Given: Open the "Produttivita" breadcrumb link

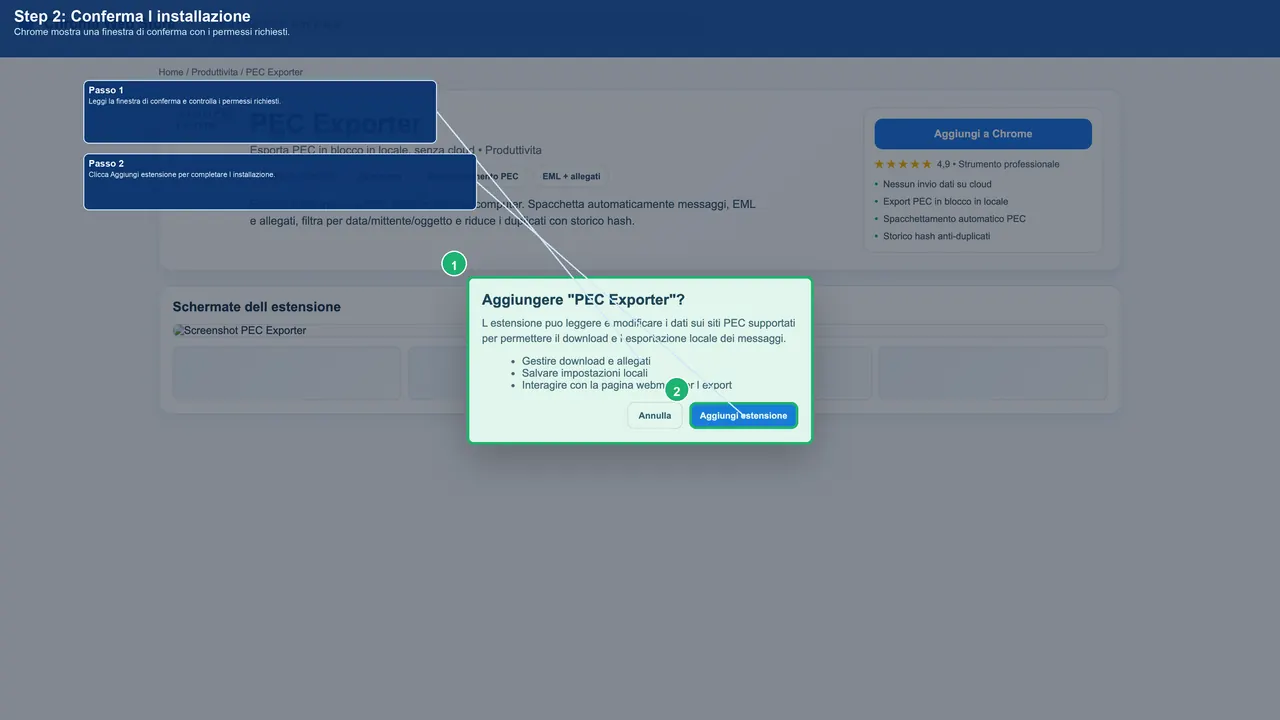Looking at the screenshot, I should tap(214, 72).
